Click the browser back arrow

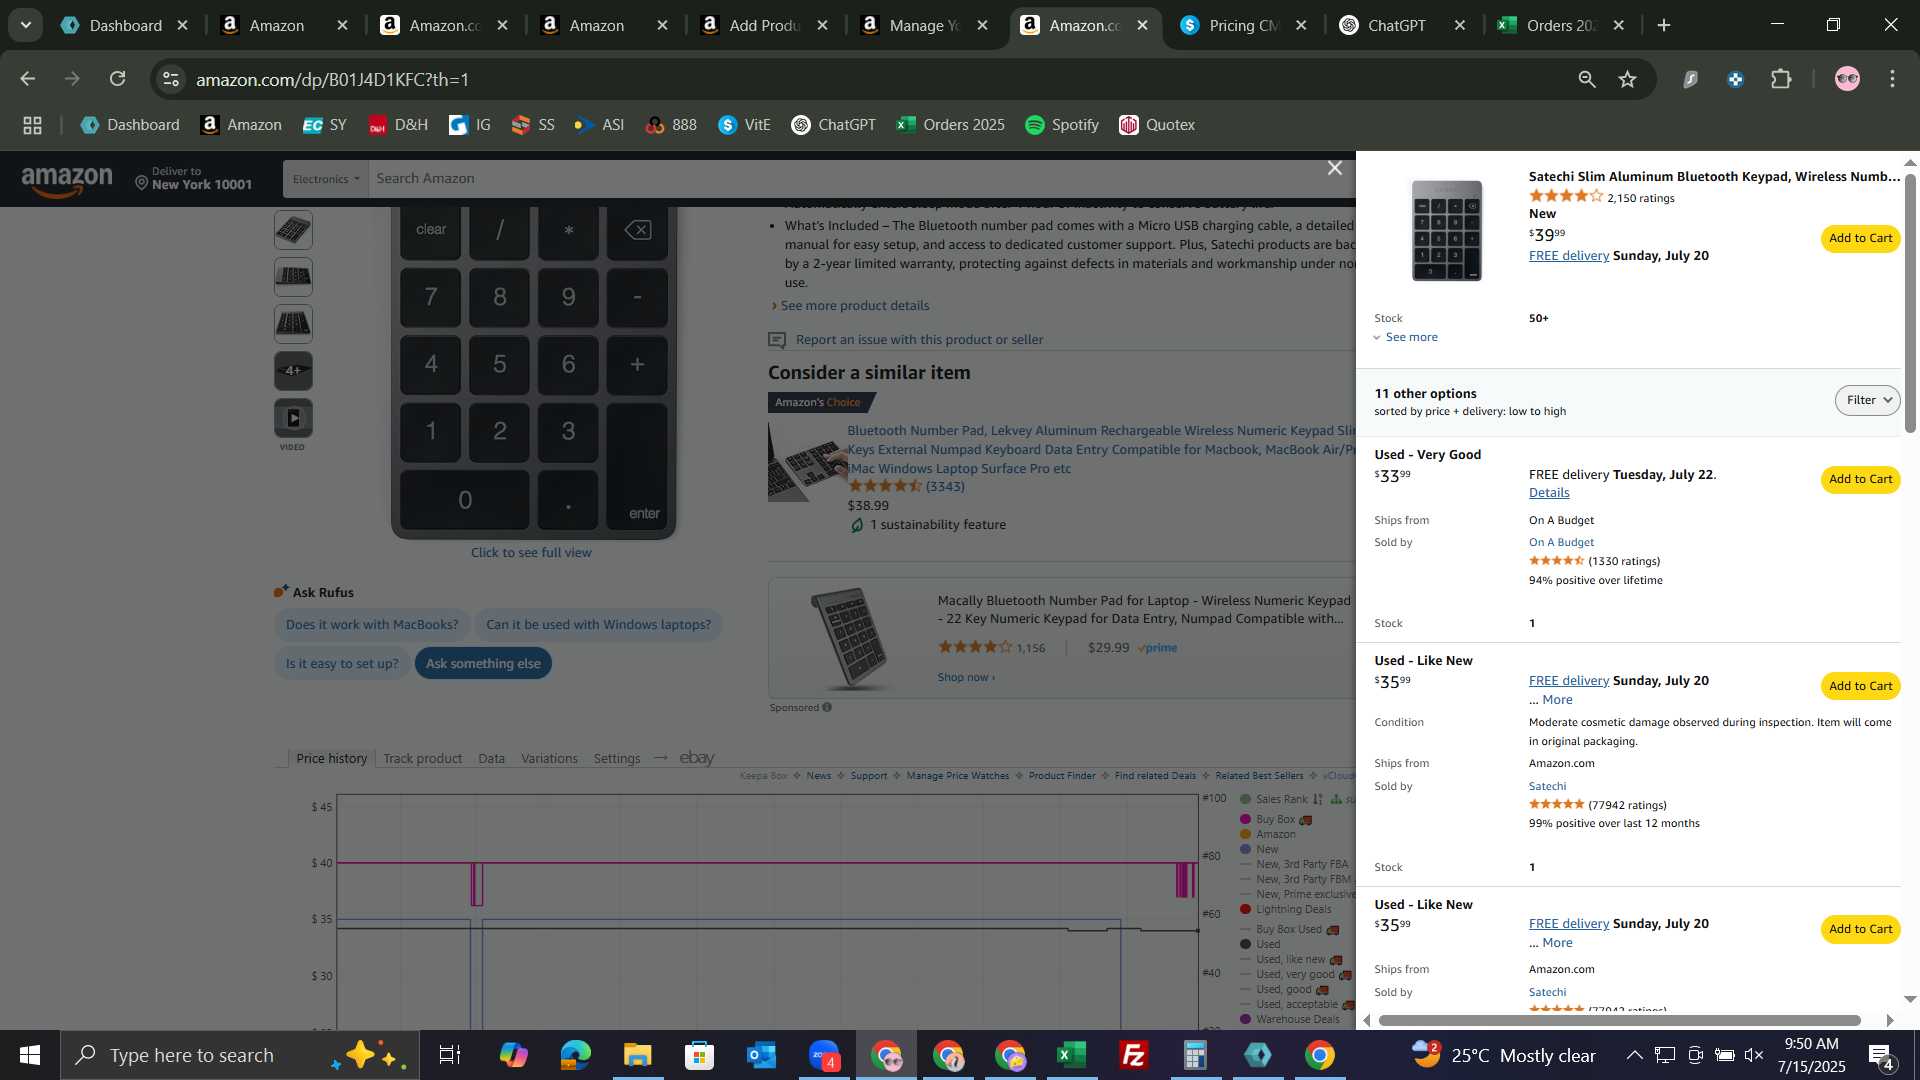tap(27, 79)
